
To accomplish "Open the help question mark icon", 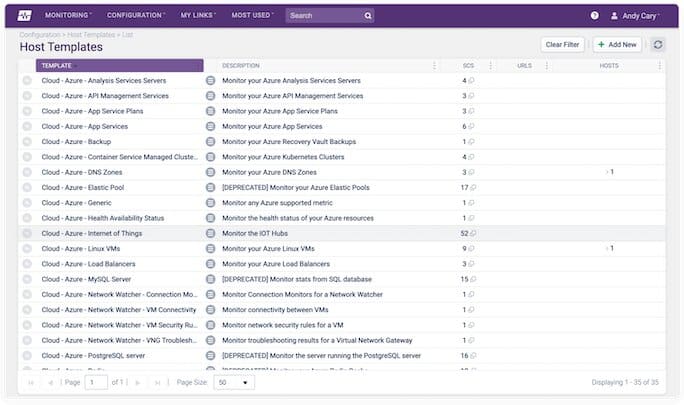I will 594,15.
